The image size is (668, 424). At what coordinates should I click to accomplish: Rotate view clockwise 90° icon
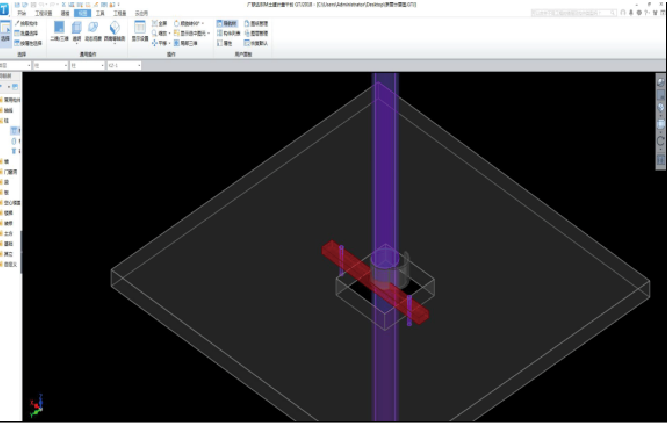(x=187, y=23)
